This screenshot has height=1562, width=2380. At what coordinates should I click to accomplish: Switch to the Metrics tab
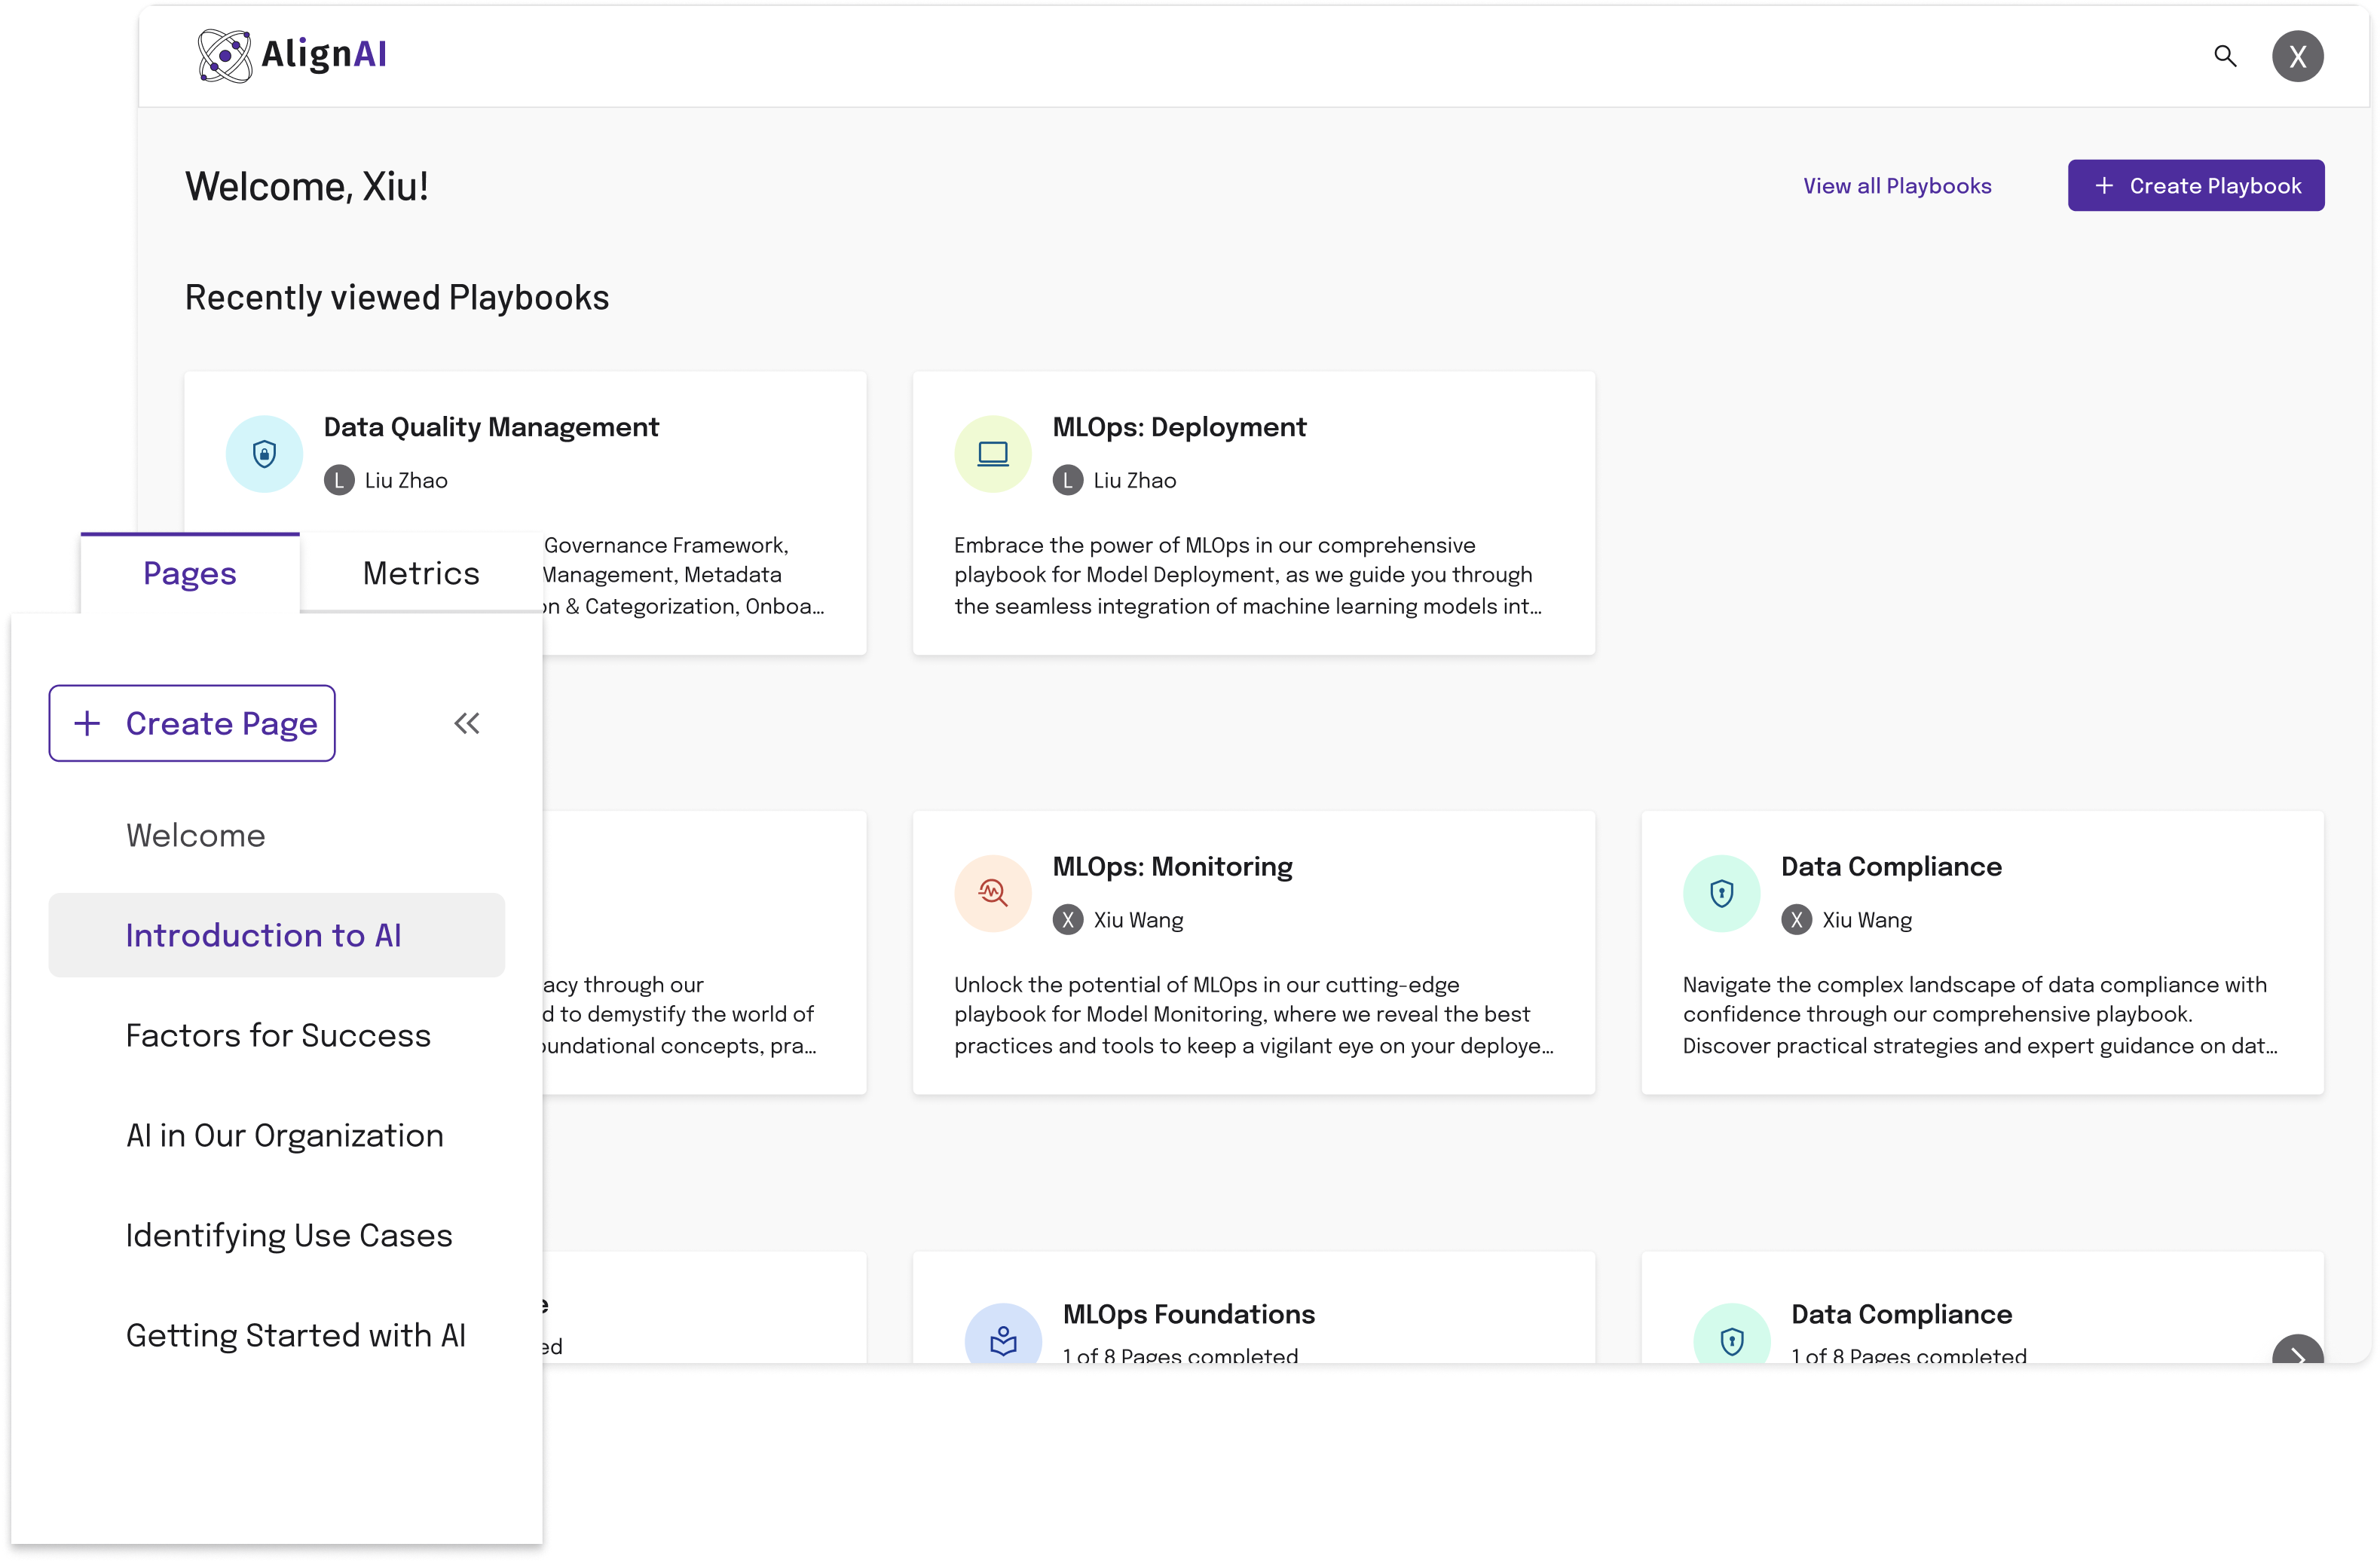click(419, 572)
